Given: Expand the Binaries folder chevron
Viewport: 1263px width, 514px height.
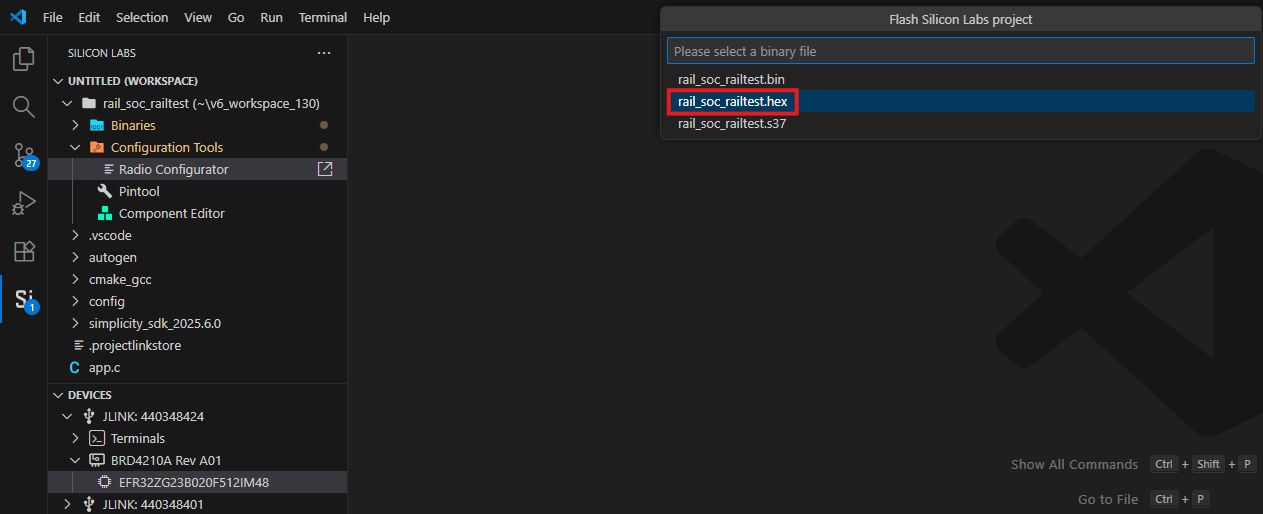Looking at the screenshot, I should (x=75, y=125).
